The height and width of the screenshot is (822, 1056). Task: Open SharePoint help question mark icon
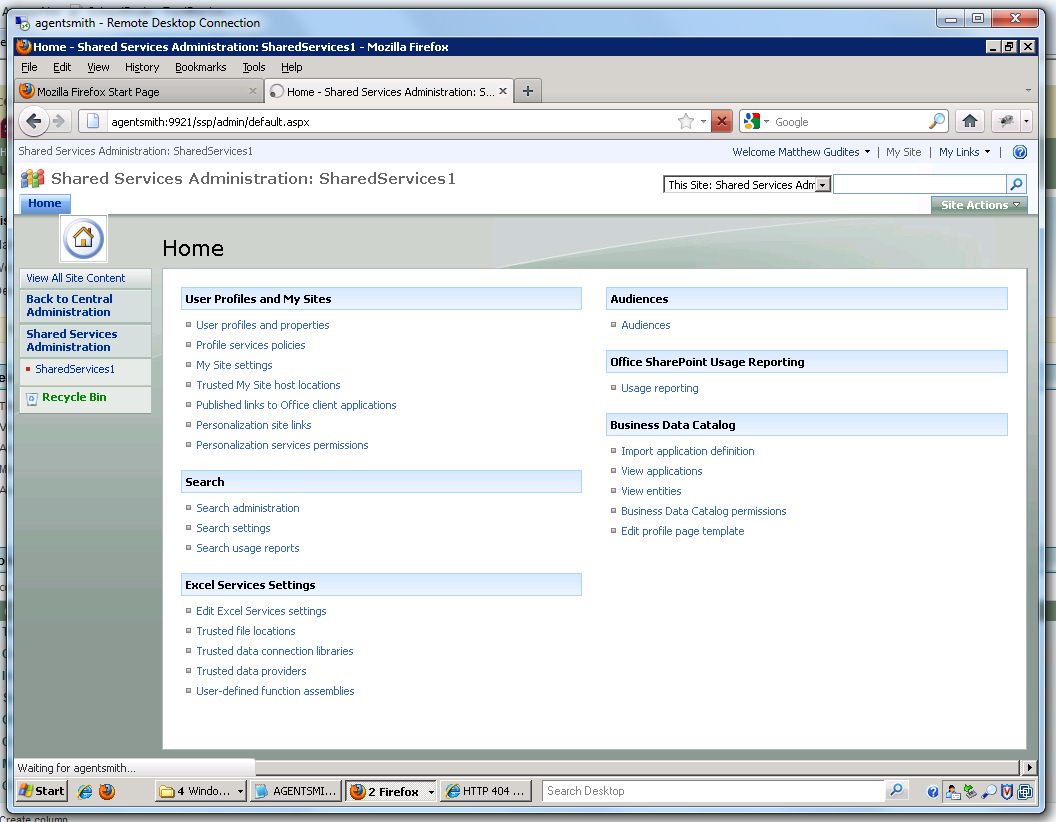pos(1019,152)
